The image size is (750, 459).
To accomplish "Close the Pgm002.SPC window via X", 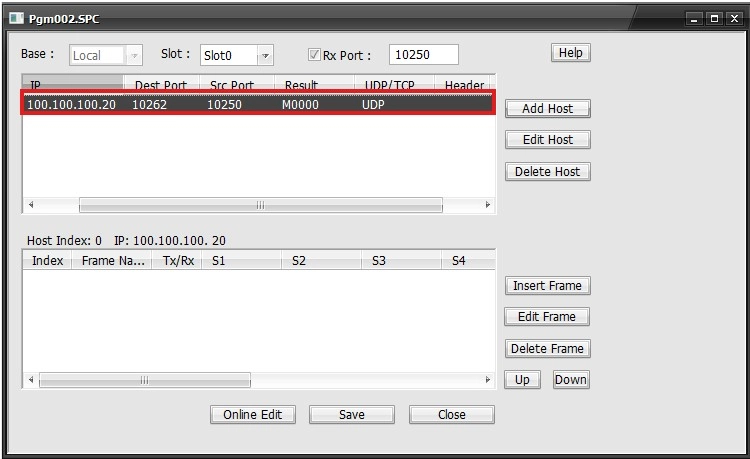I will tap(734, 19).
